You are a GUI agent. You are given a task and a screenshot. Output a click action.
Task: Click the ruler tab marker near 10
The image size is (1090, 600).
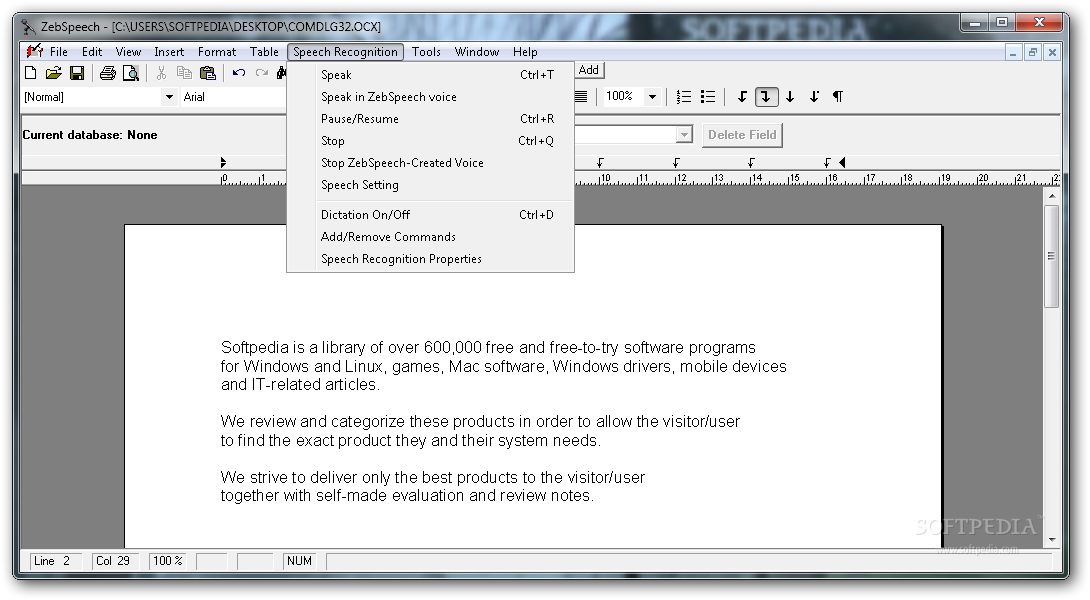600,163
